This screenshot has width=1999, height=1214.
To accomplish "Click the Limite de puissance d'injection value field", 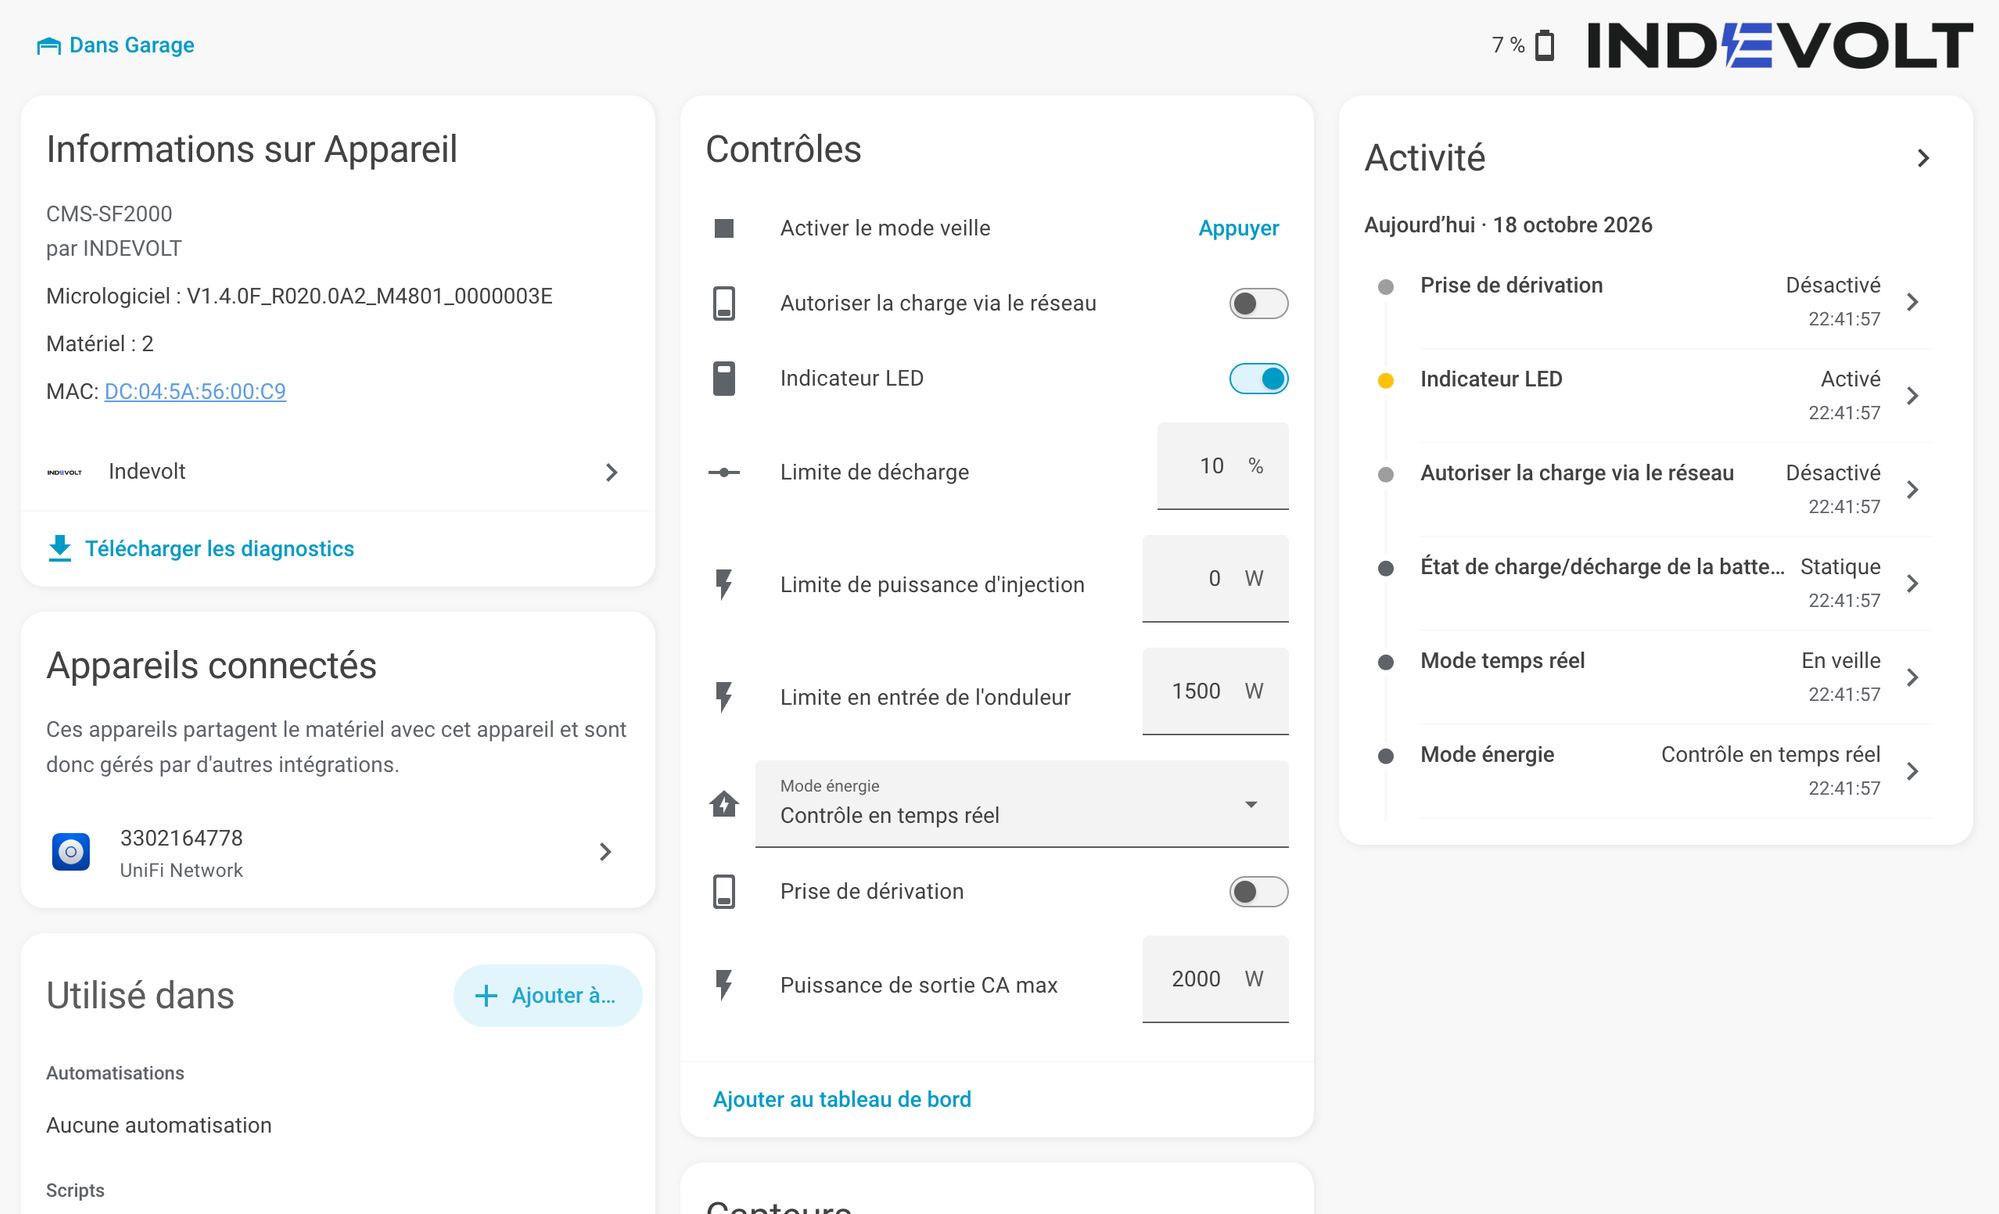I will pyautogui.click(x=1215, y=579).
